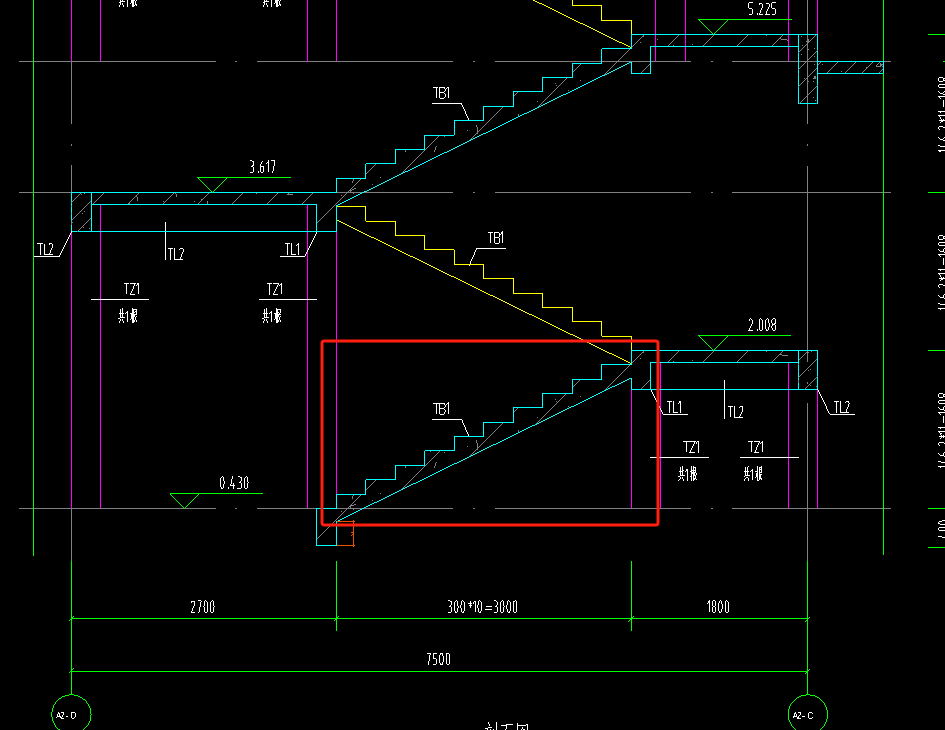Pick the orange marker at the stair base
Image resolution: width=945 pixels, height=730 pixels.
coord(346,533)
